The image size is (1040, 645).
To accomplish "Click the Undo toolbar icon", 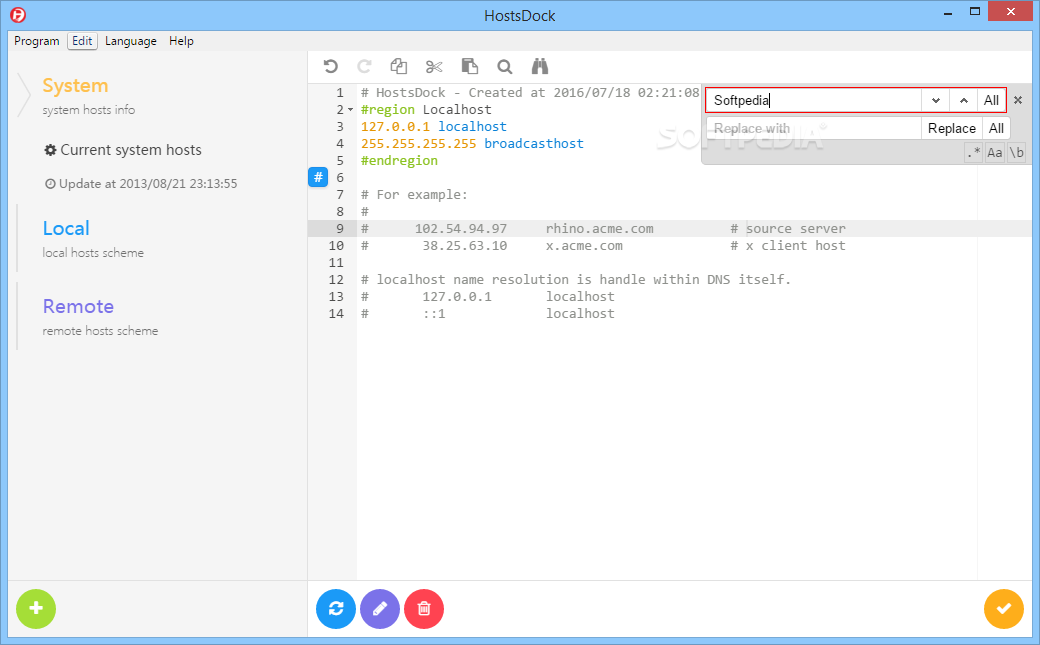I will (x=330, y=66).
